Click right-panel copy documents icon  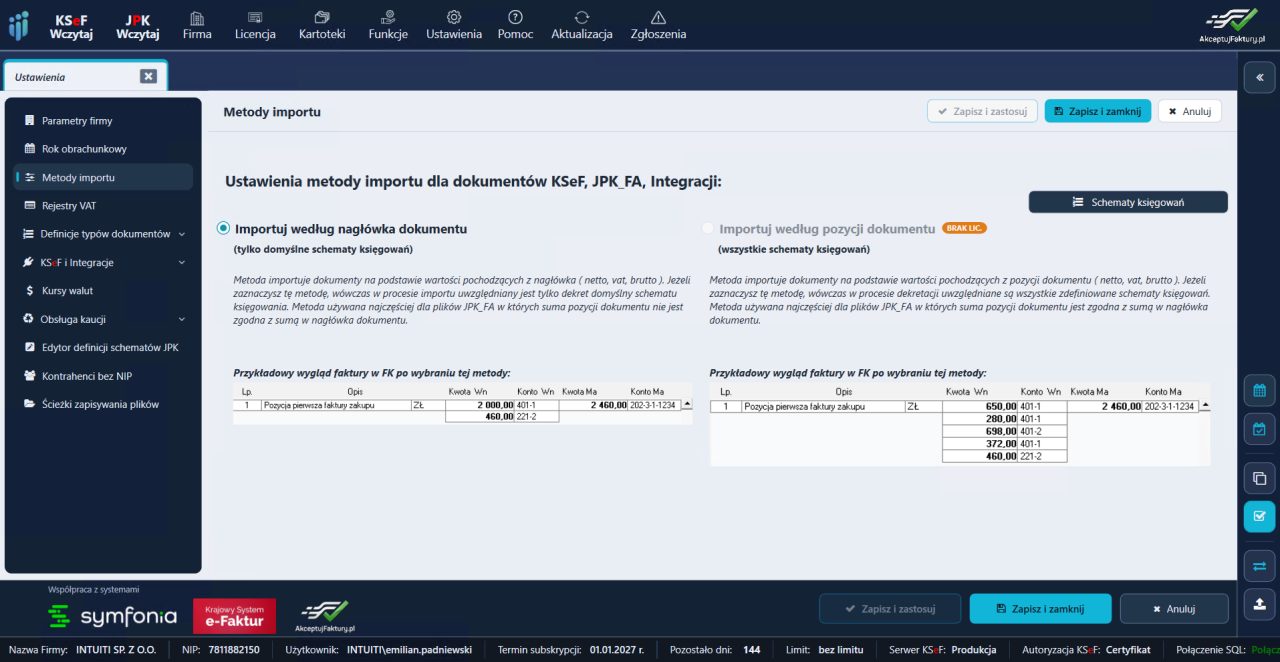click(1259, 478)
